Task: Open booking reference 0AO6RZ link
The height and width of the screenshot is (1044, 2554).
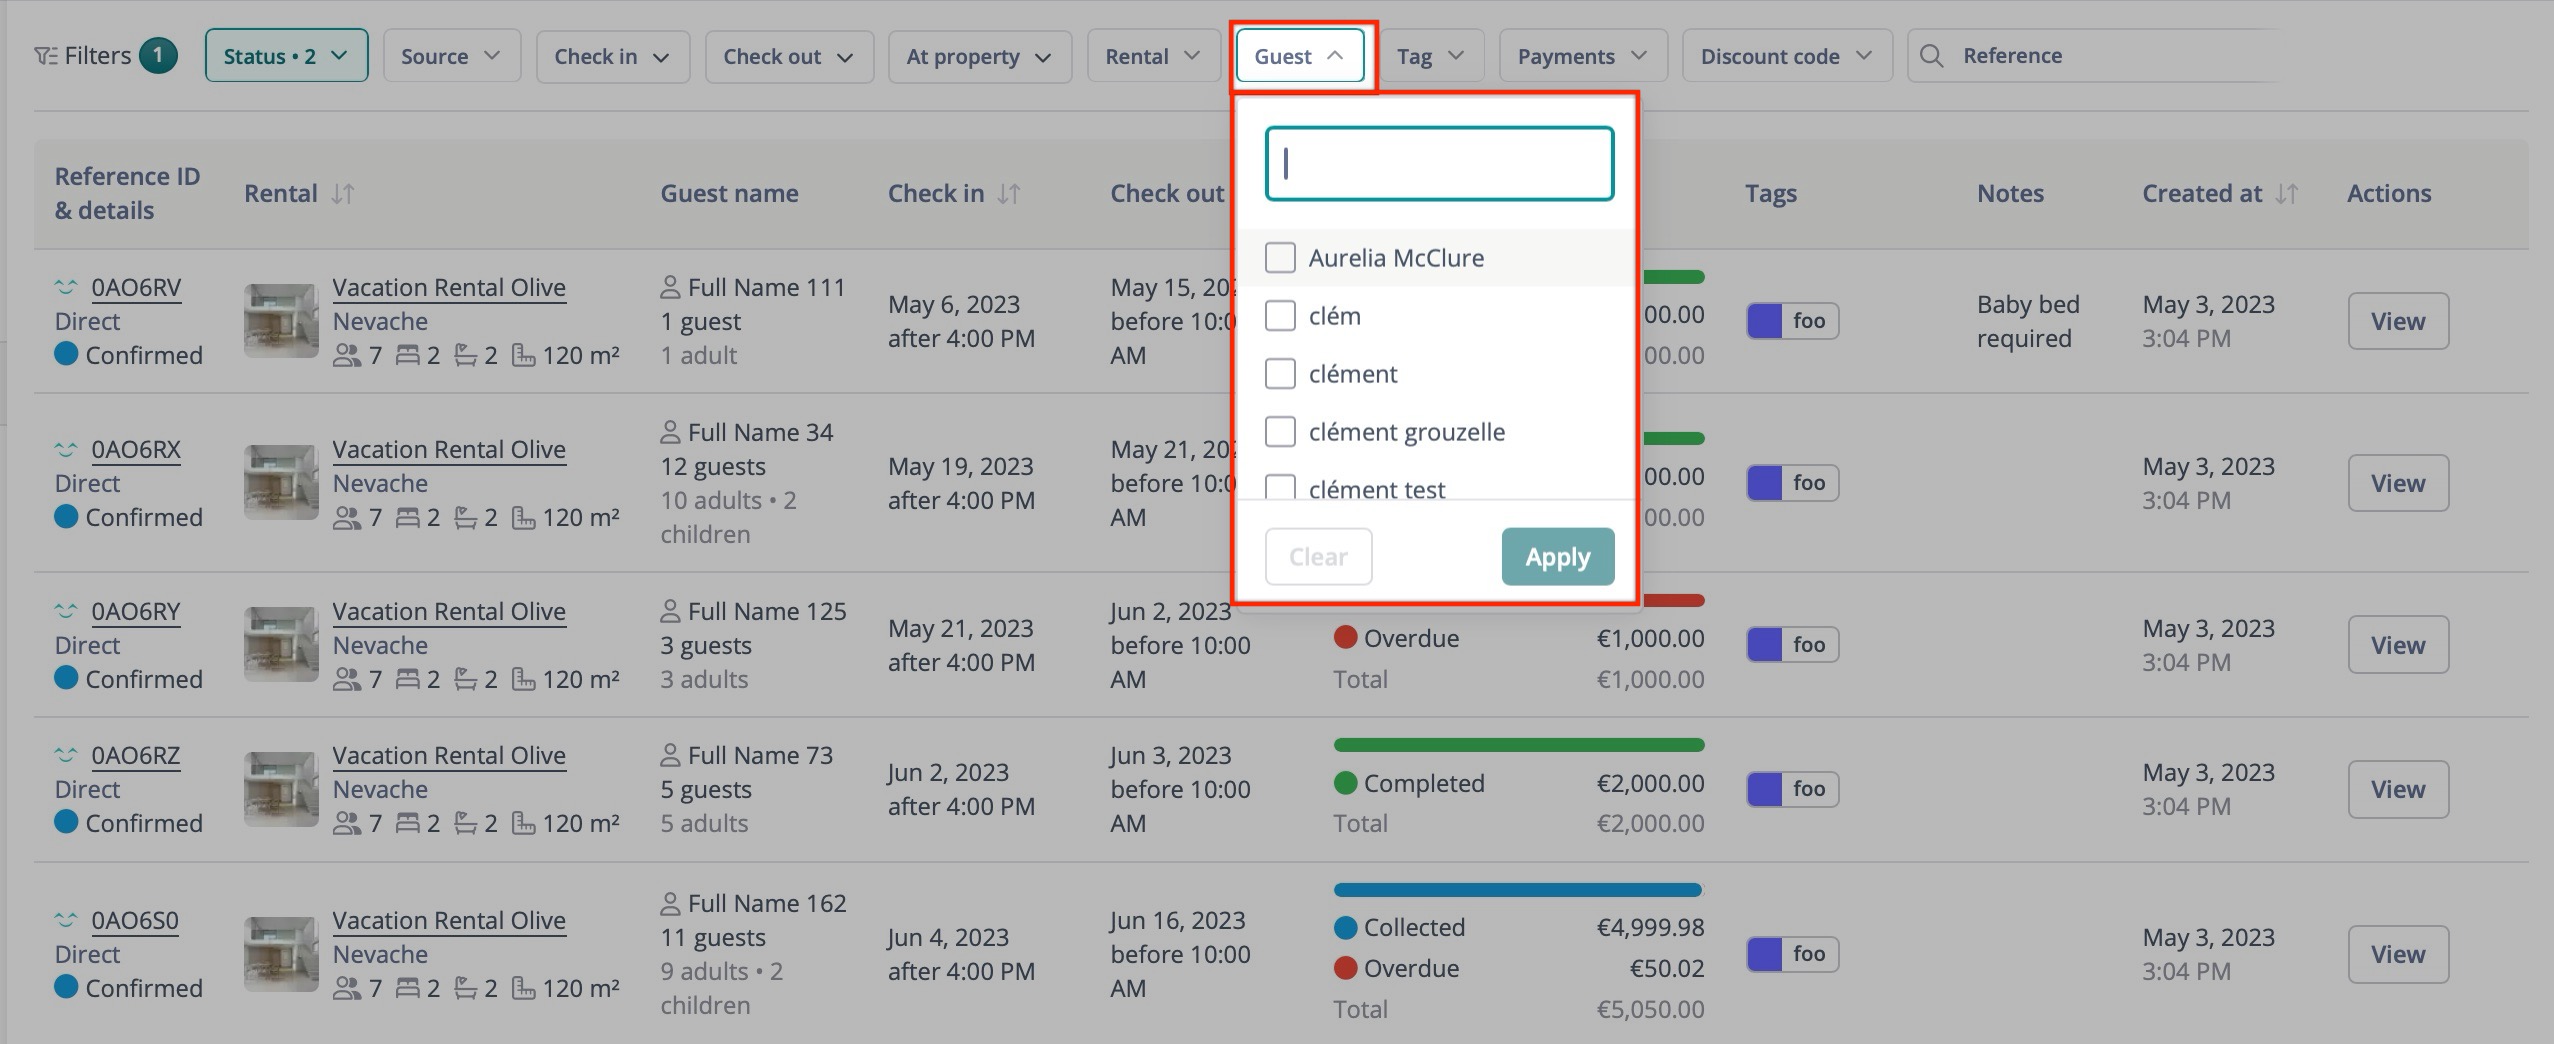Action: tap(136, 756)
